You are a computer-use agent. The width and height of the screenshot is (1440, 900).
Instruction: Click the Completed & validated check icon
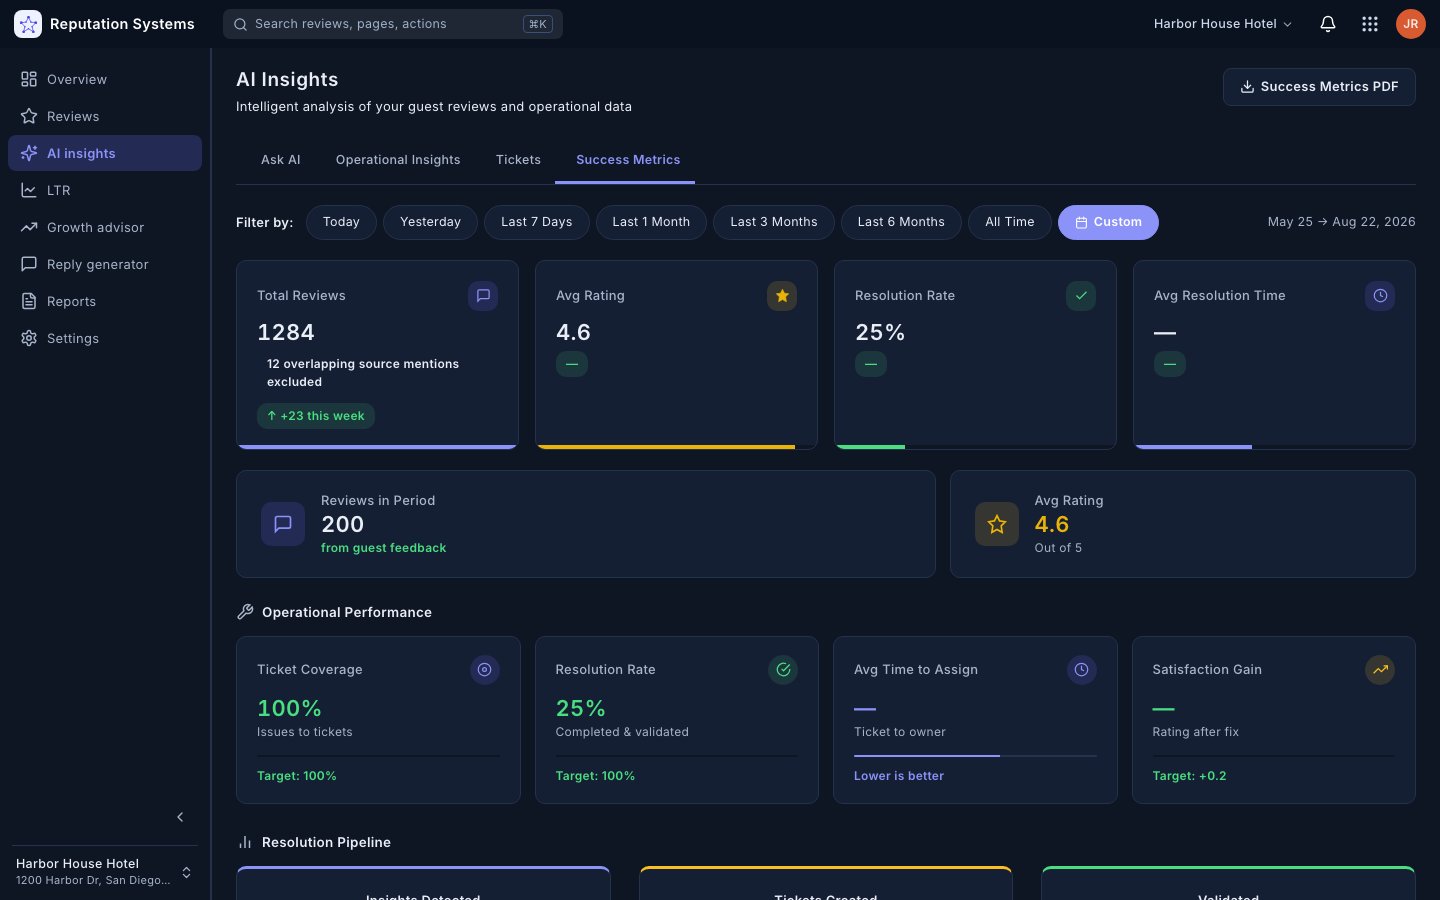pyautogui.click(x=783, y=670)
